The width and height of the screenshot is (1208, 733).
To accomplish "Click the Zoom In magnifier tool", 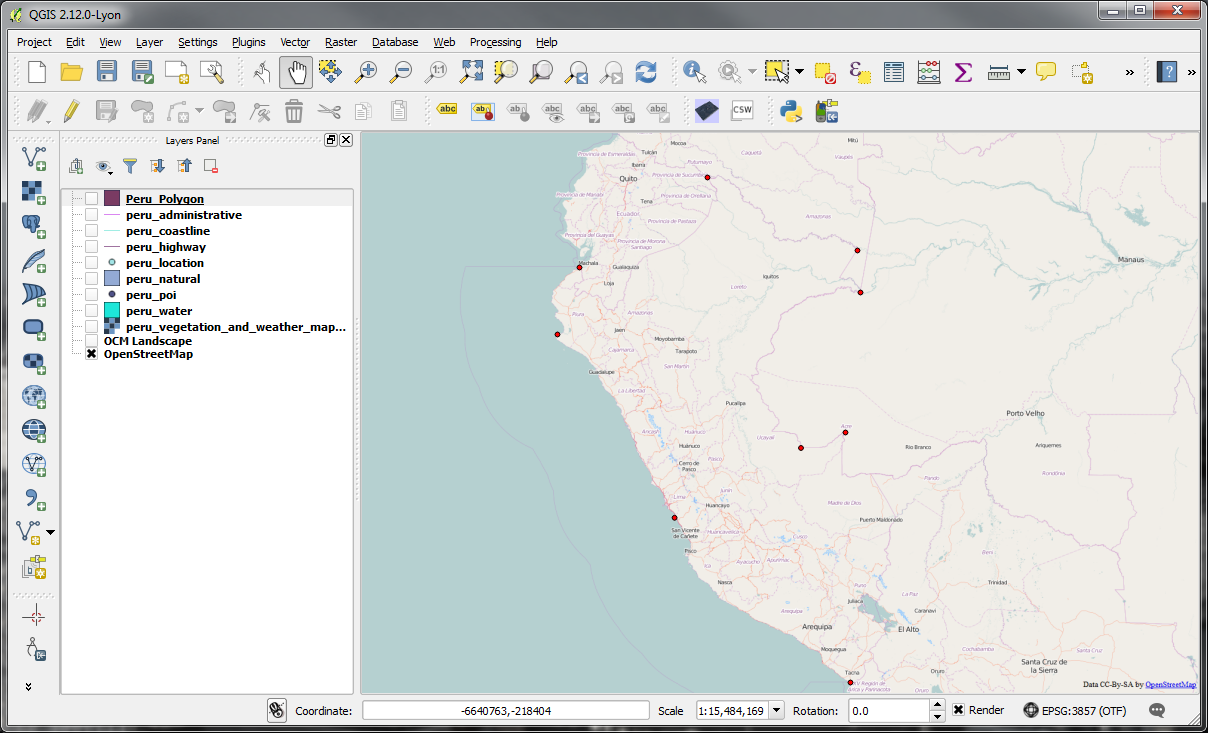I will click(x=367, y=72).
